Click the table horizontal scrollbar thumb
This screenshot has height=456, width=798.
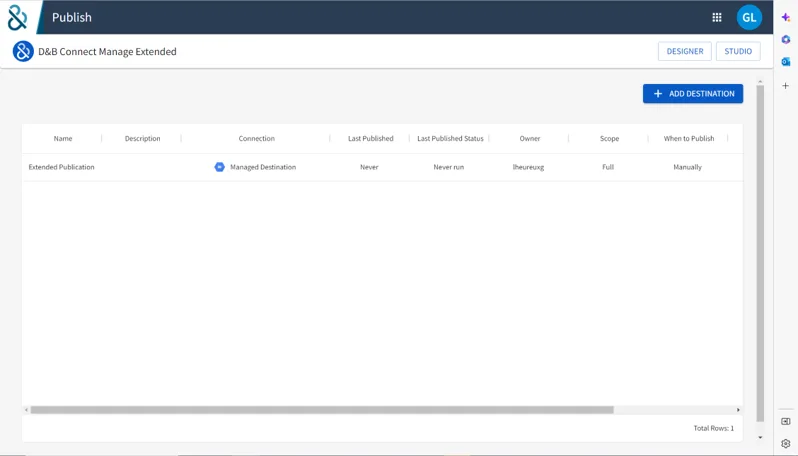322,410
